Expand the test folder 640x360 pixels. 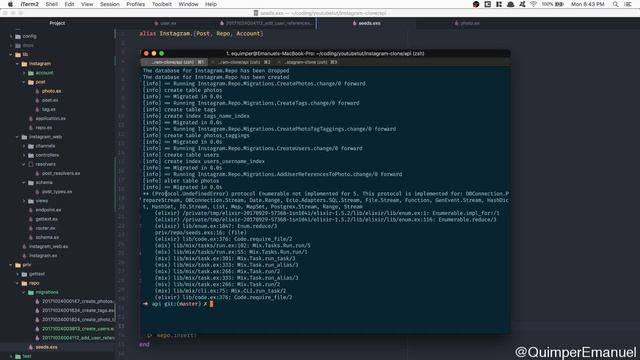click(x=11, y=356)
